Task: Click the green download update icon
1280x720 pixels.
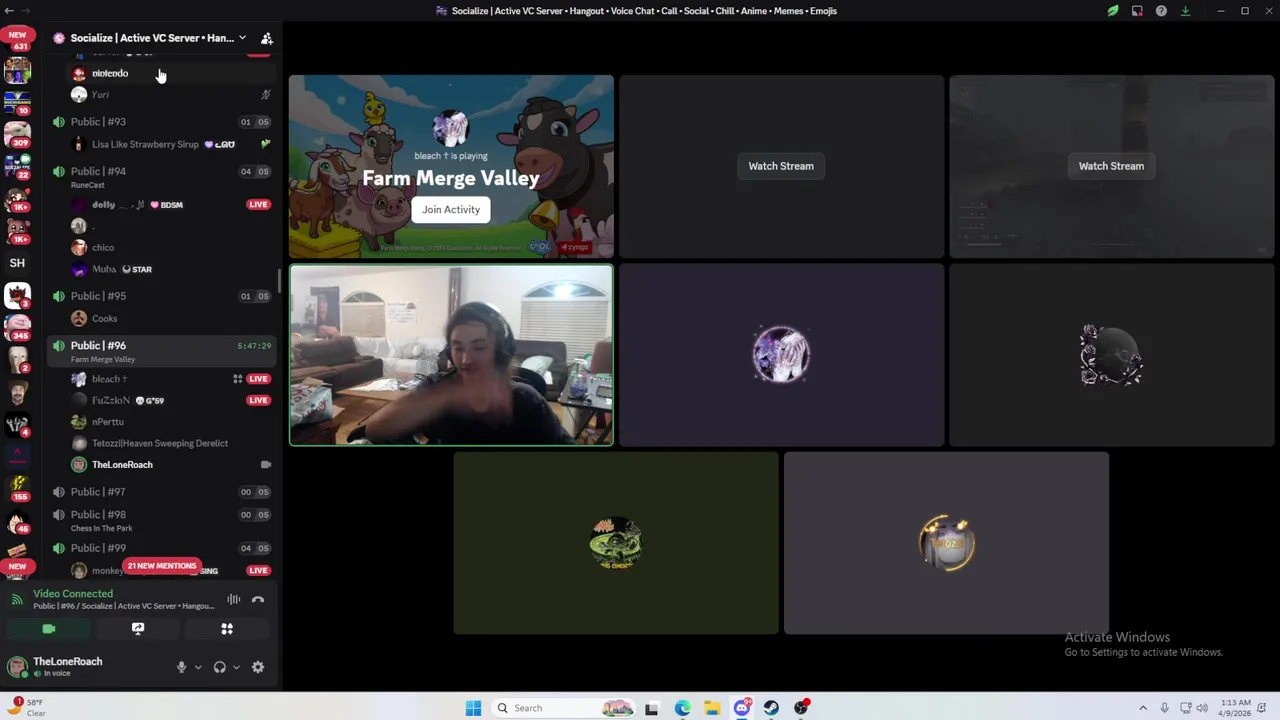Action: [x=1185, y=11]
